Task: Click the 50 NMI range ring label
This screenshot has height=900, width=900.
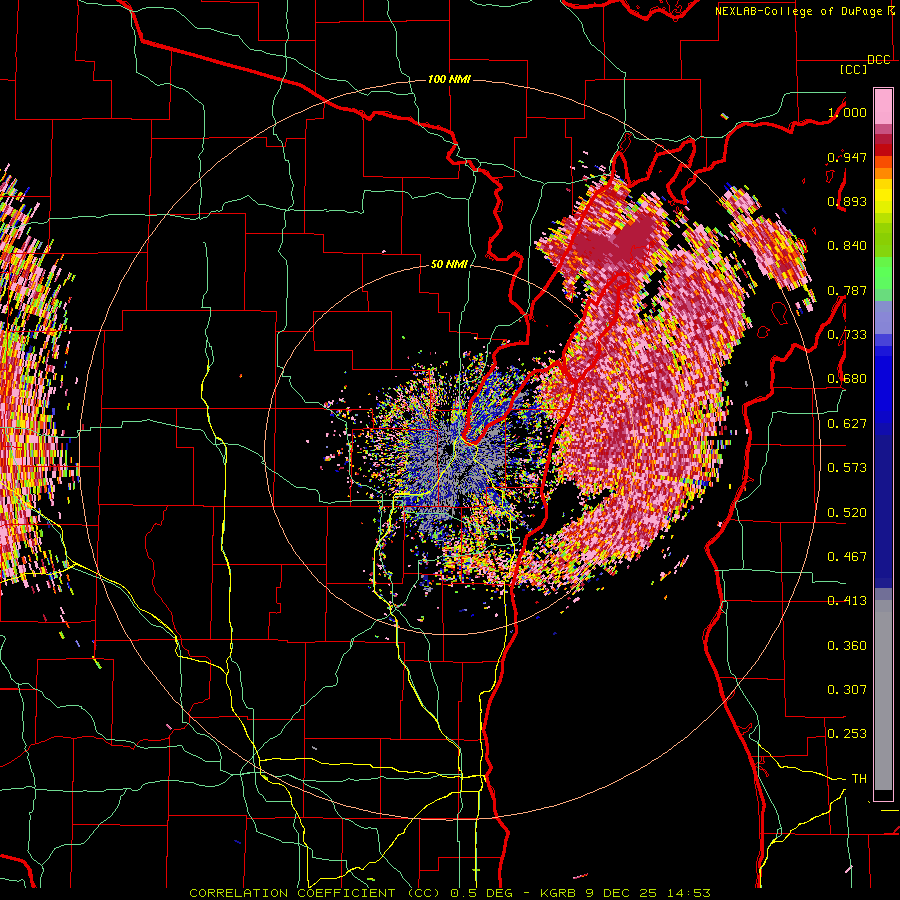Action: coord(449,265)
